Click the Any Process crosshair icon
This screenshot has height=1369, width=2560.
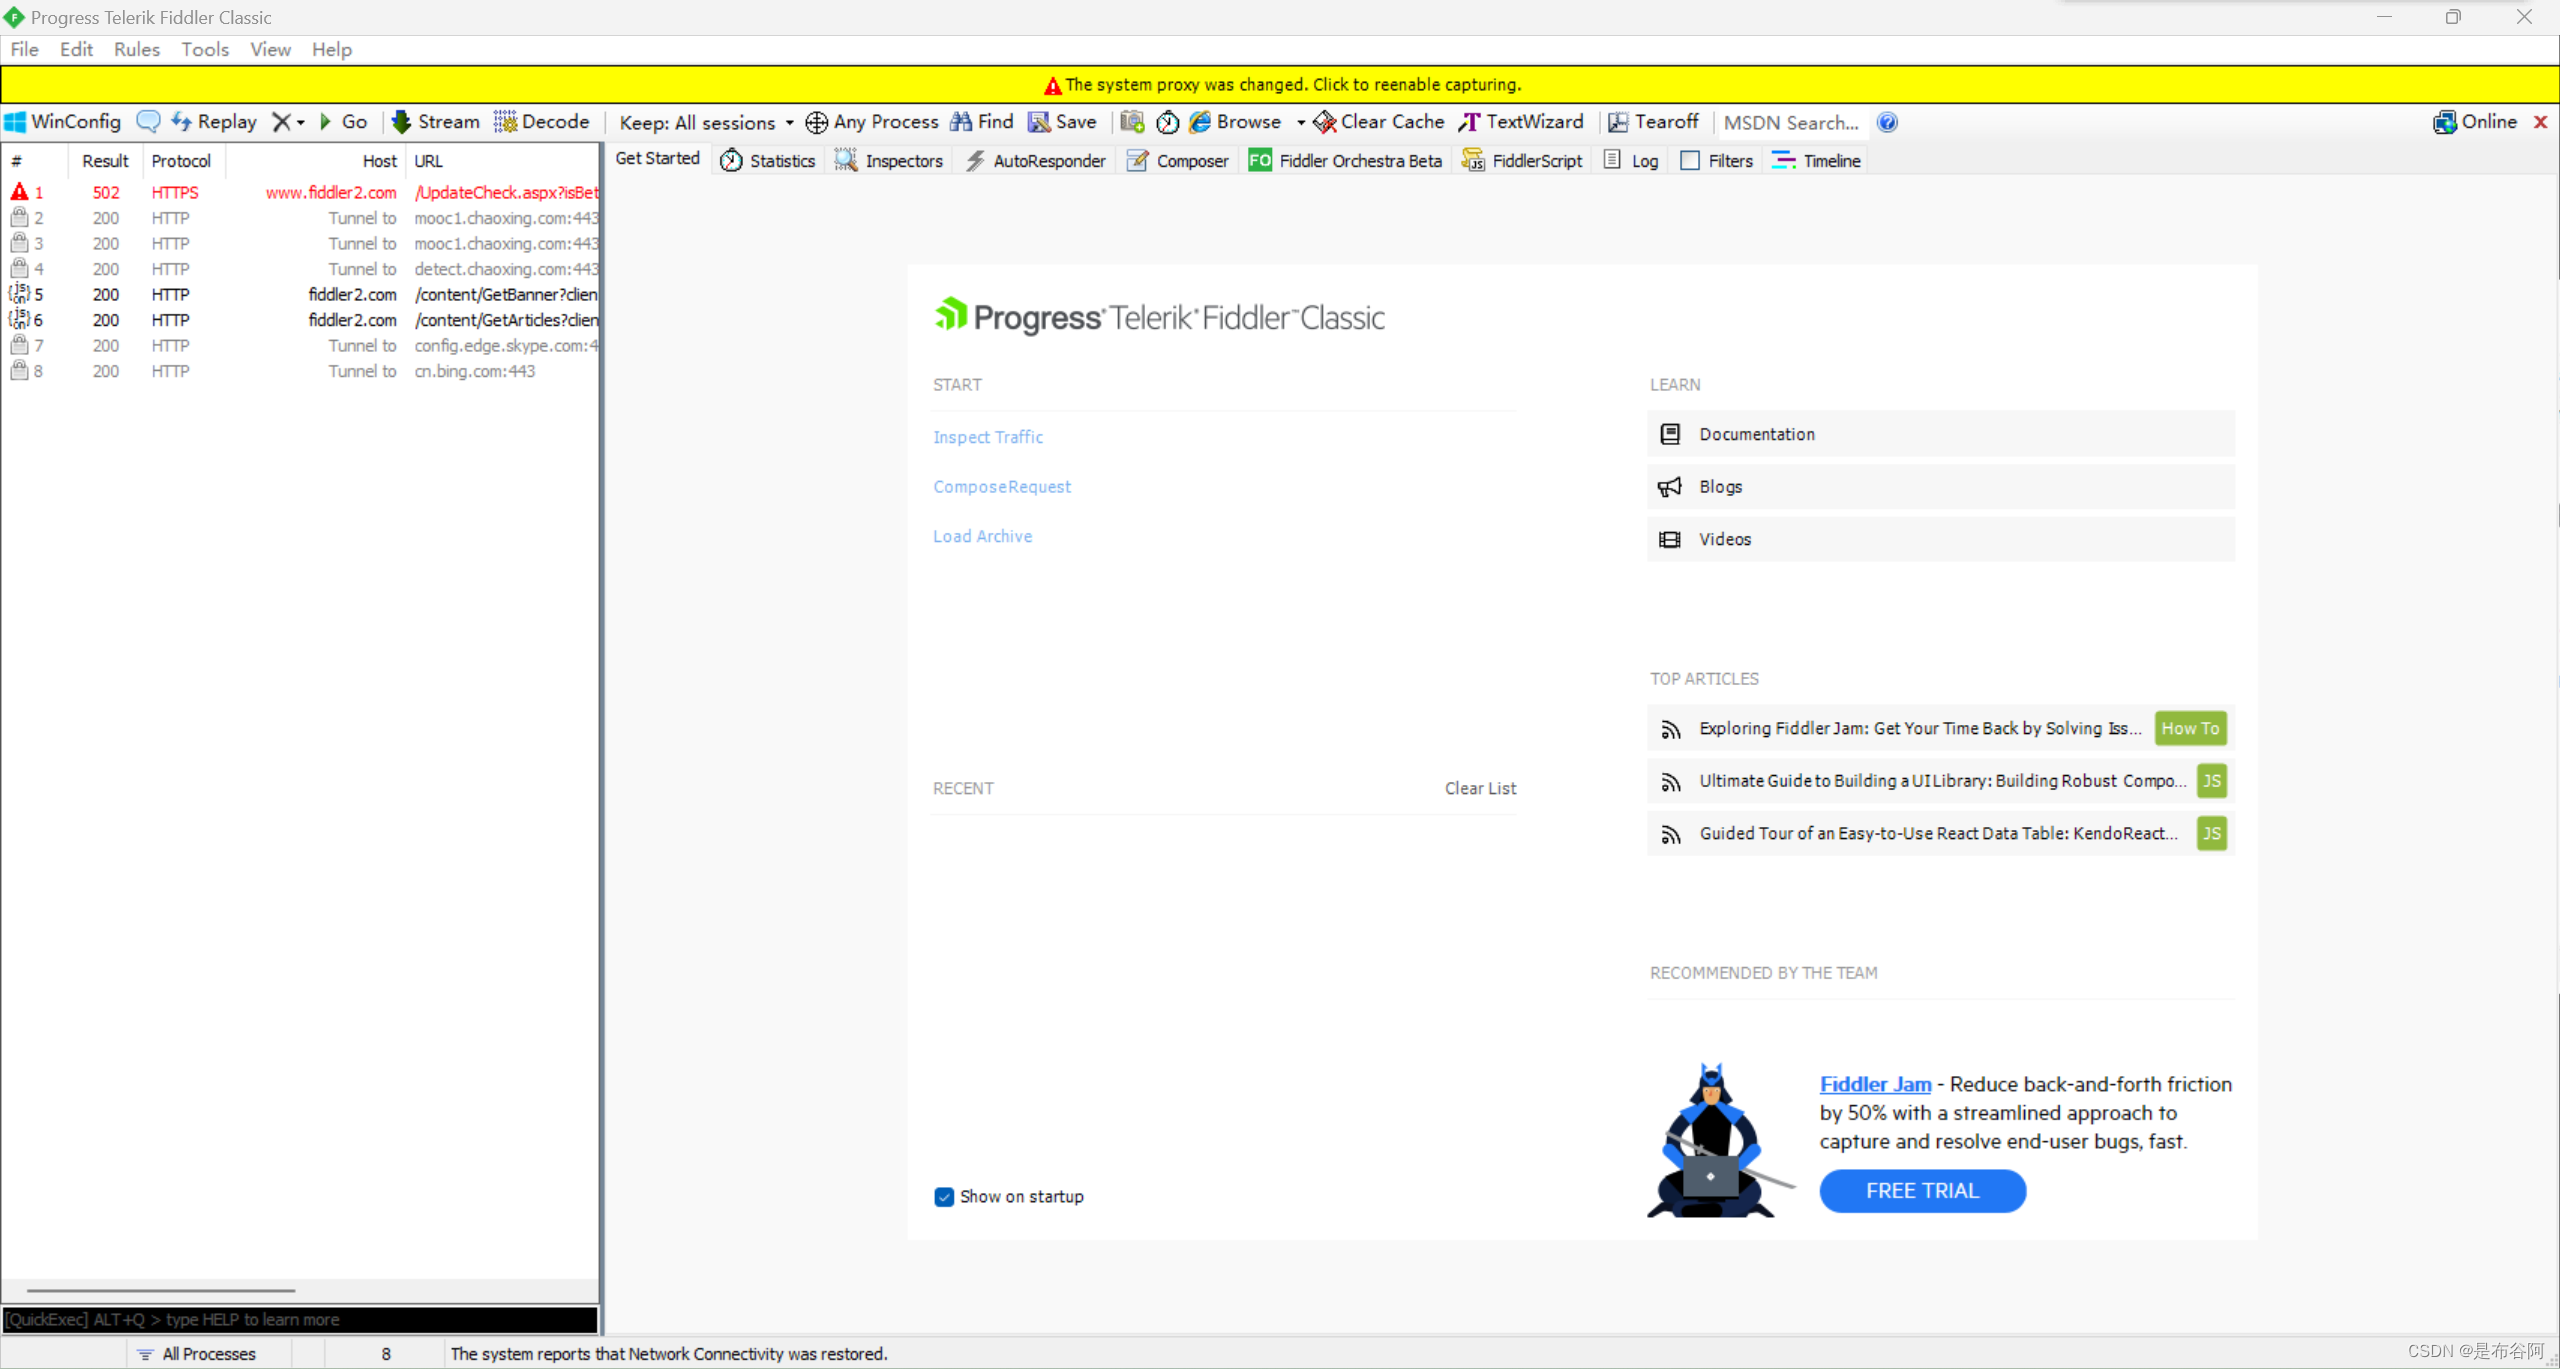pos(816,122)
